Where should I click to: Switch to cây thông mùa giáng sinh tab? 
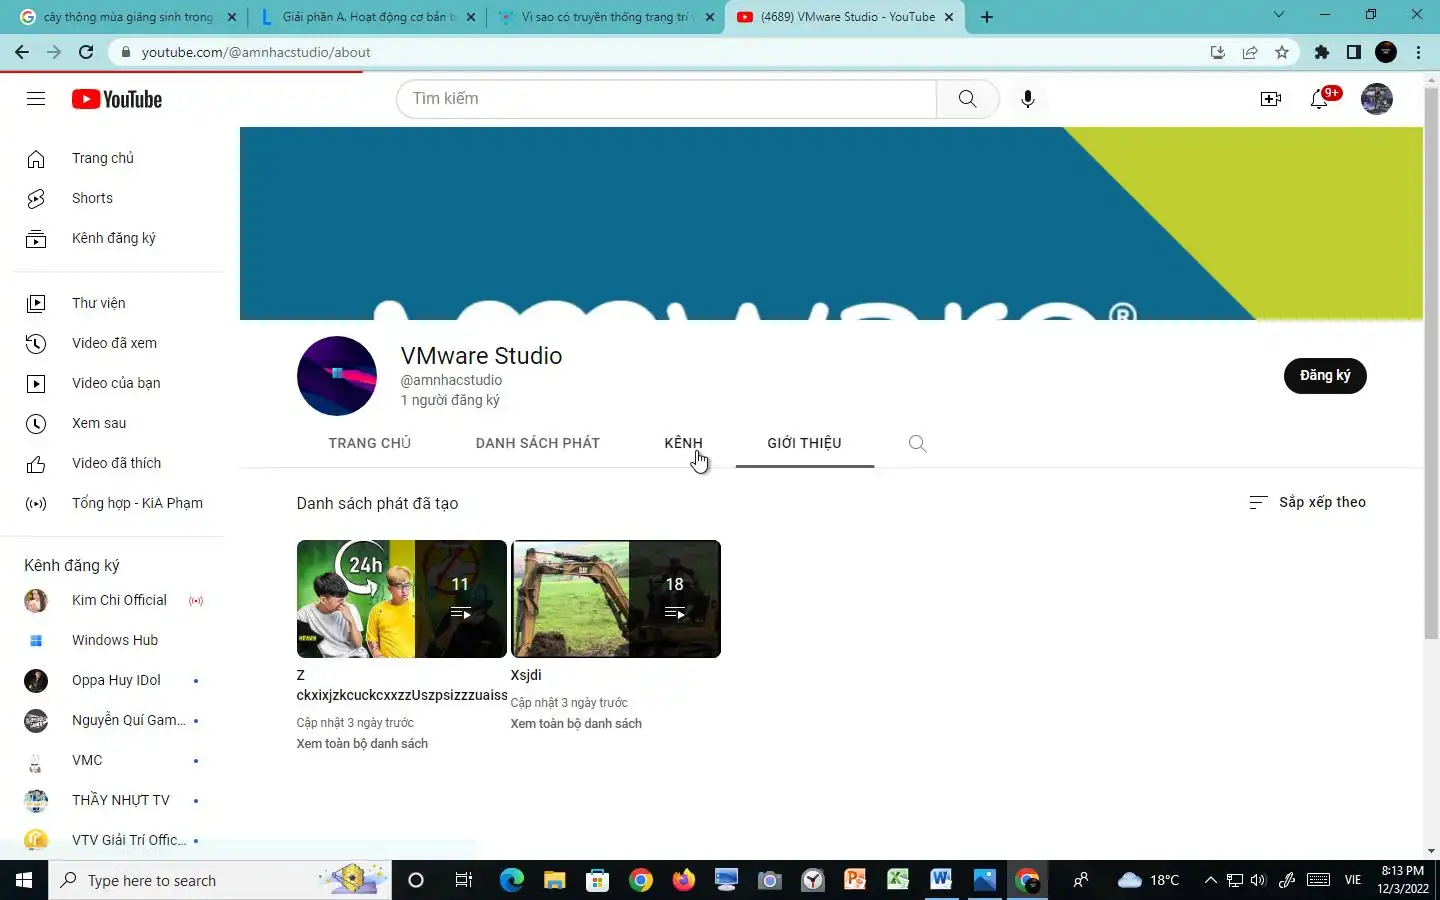(128, 17)
